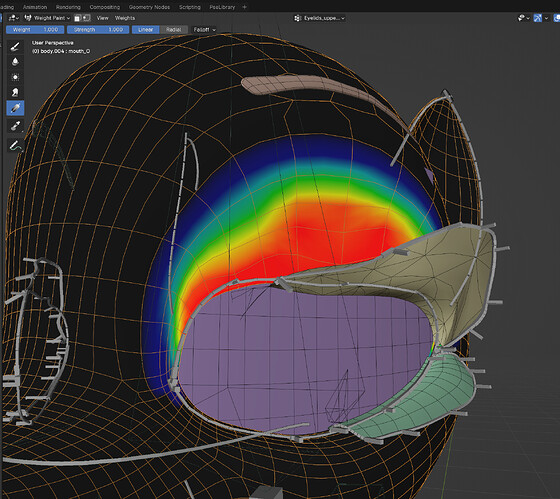Switch to the Scripting workspace tab
Viewport: 560px width, 499px height.
click(x=190, y=7)
